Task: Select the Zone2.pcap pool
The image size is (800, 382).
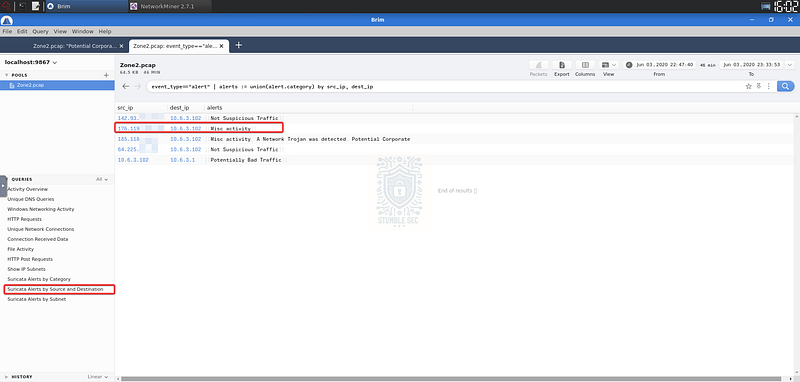Action: (57, 85)
